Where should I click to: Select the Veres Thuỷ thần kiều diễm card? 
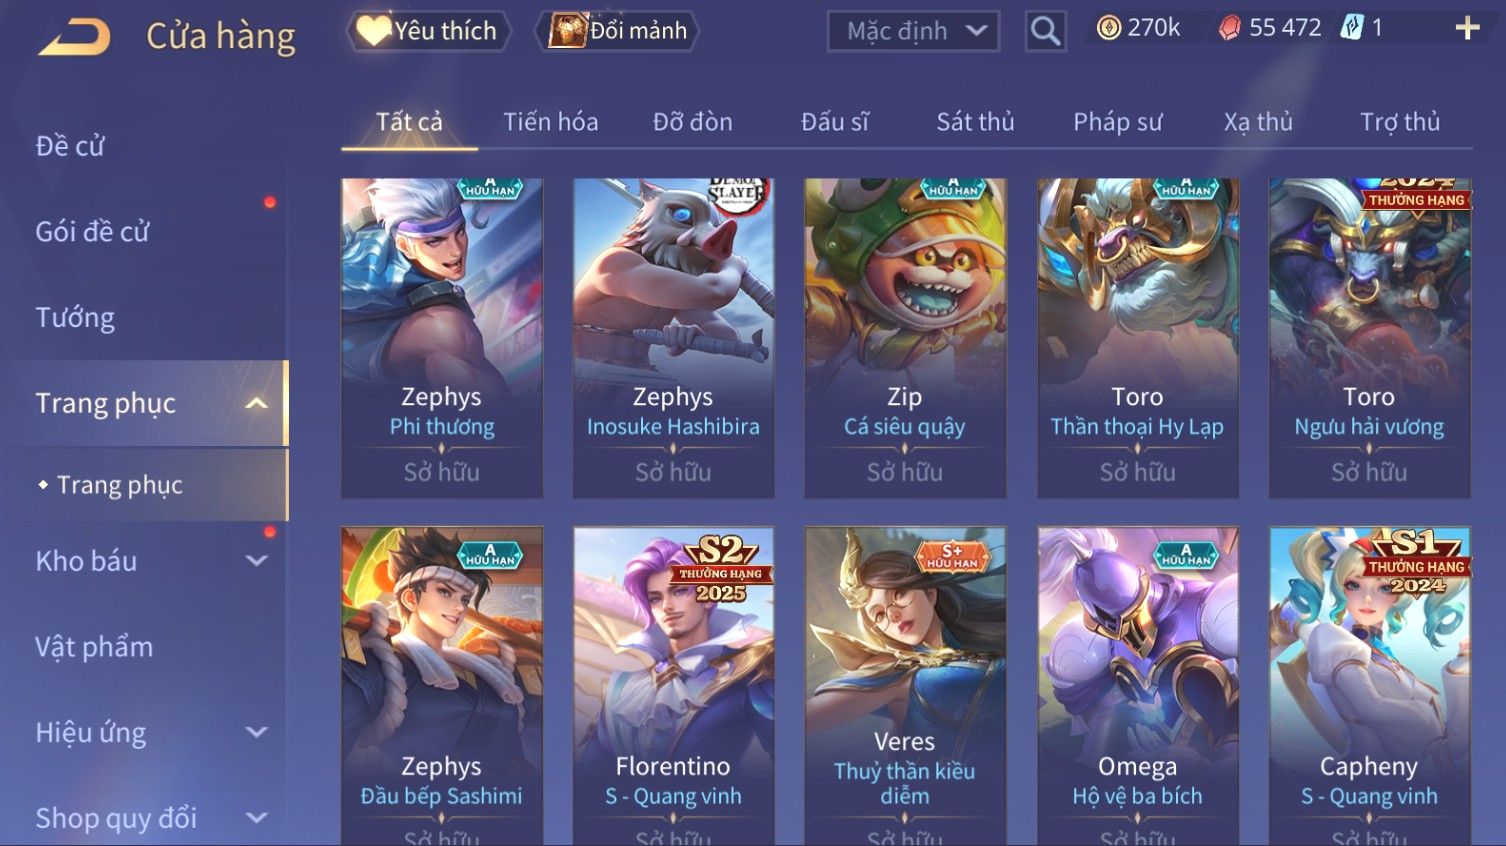(905, 687)
